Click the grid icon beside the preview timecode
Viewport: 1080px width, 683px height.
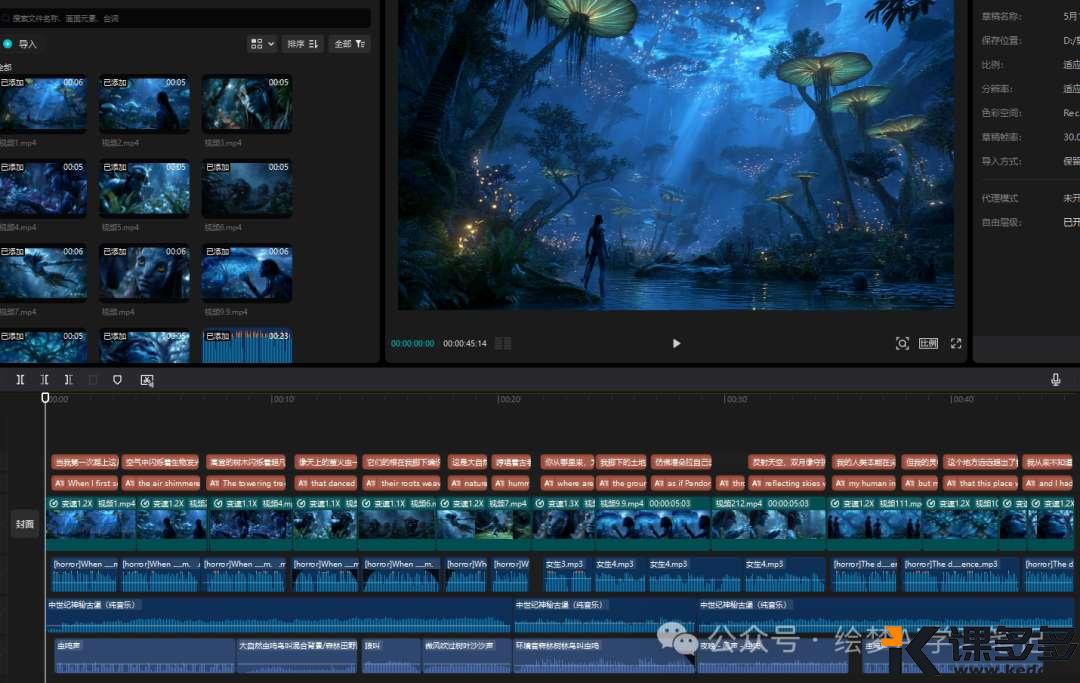point(503,343)
